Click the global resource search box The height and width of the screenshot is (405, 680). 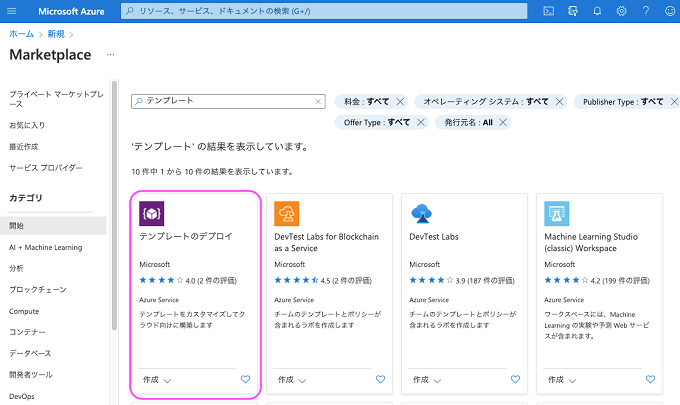pos(324,11)
